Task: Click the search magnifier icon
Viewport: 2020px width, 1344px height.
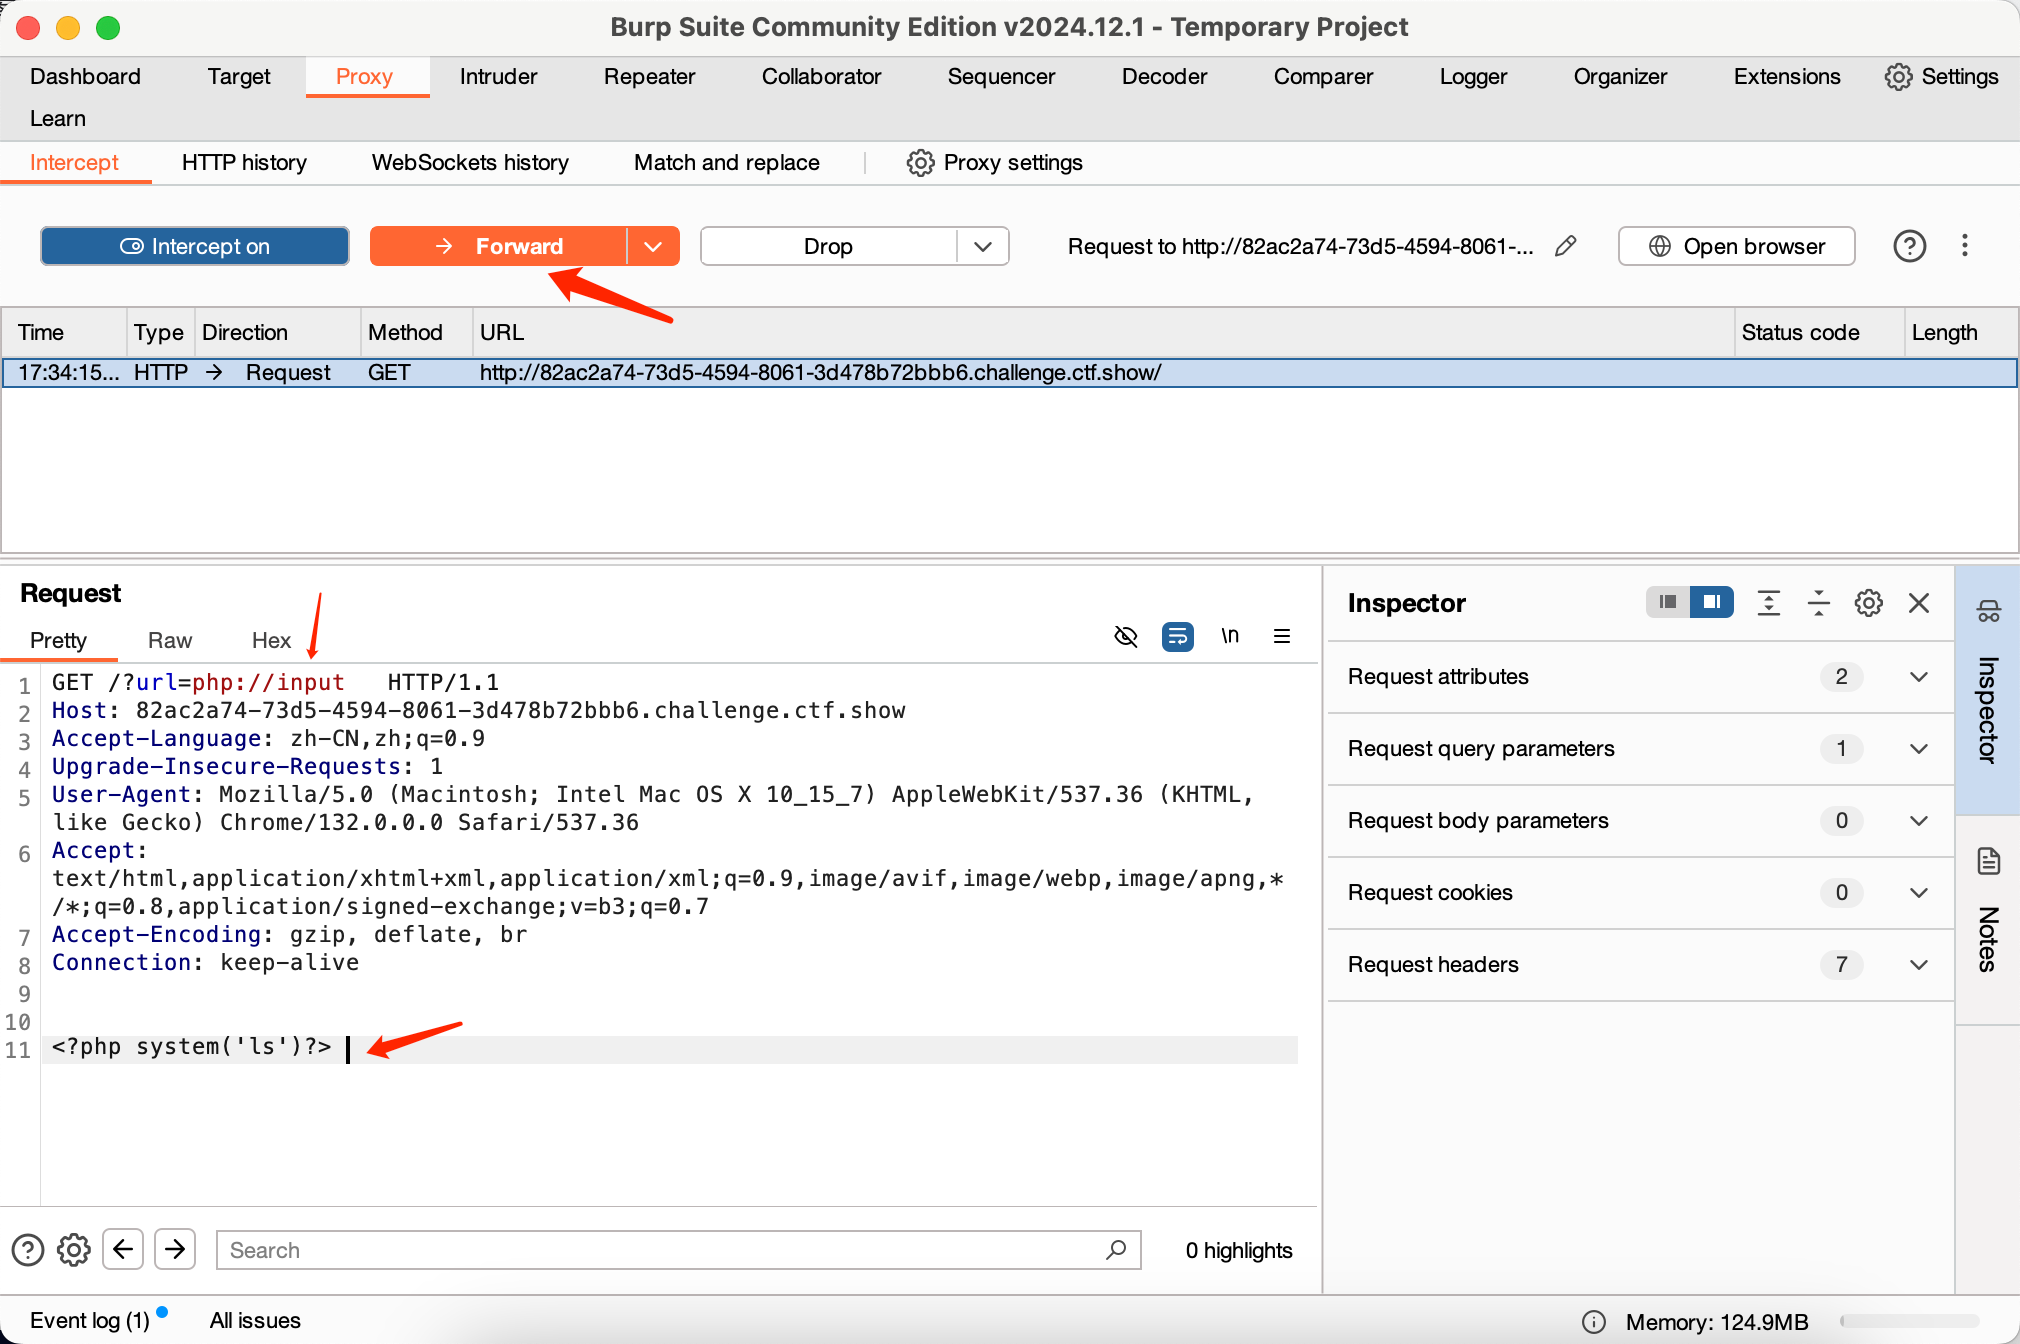Action: point(1116,1250)
